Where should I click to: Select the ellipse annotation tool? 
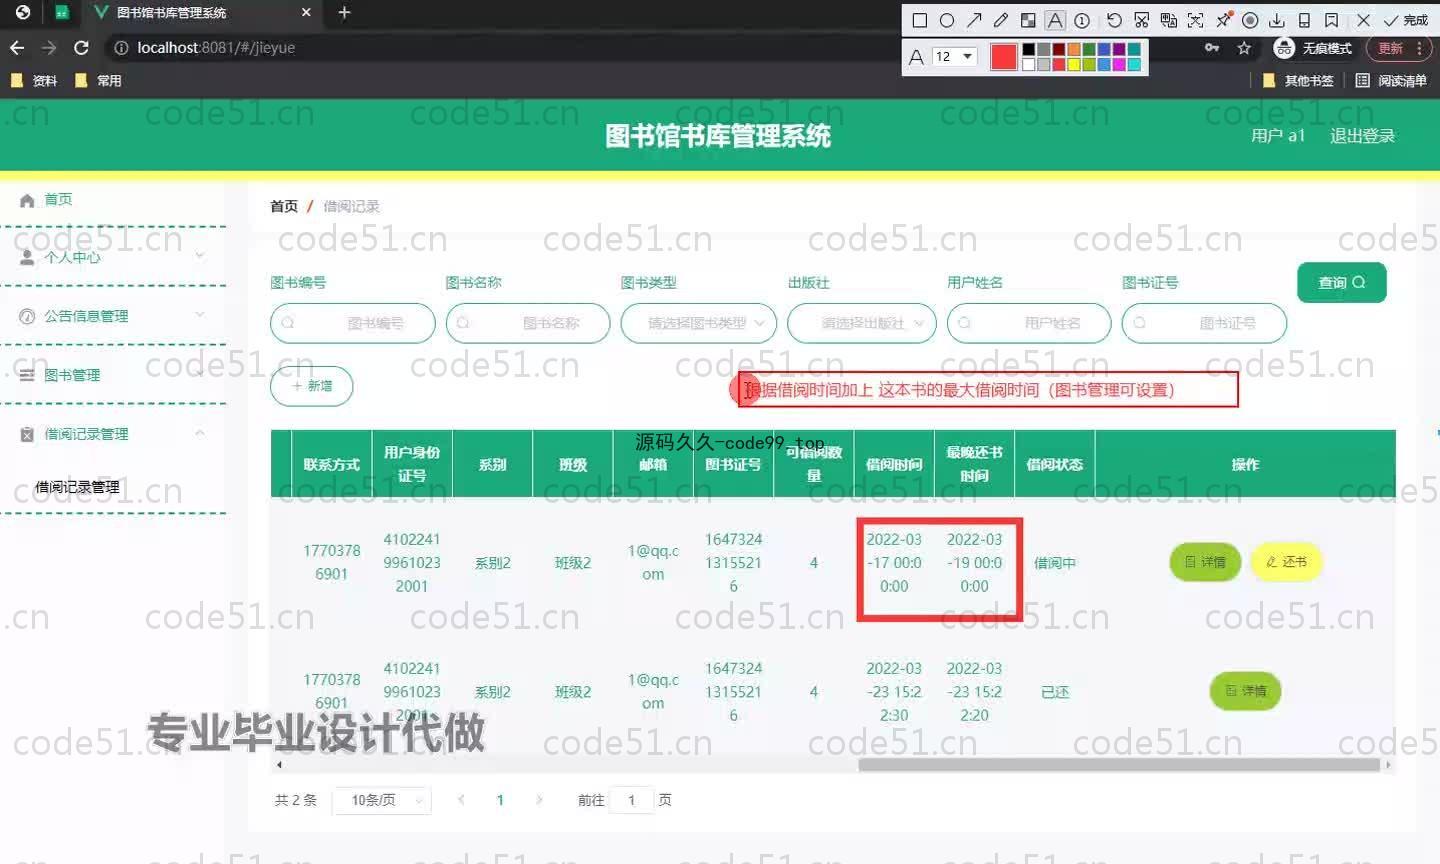pos(947,20)
